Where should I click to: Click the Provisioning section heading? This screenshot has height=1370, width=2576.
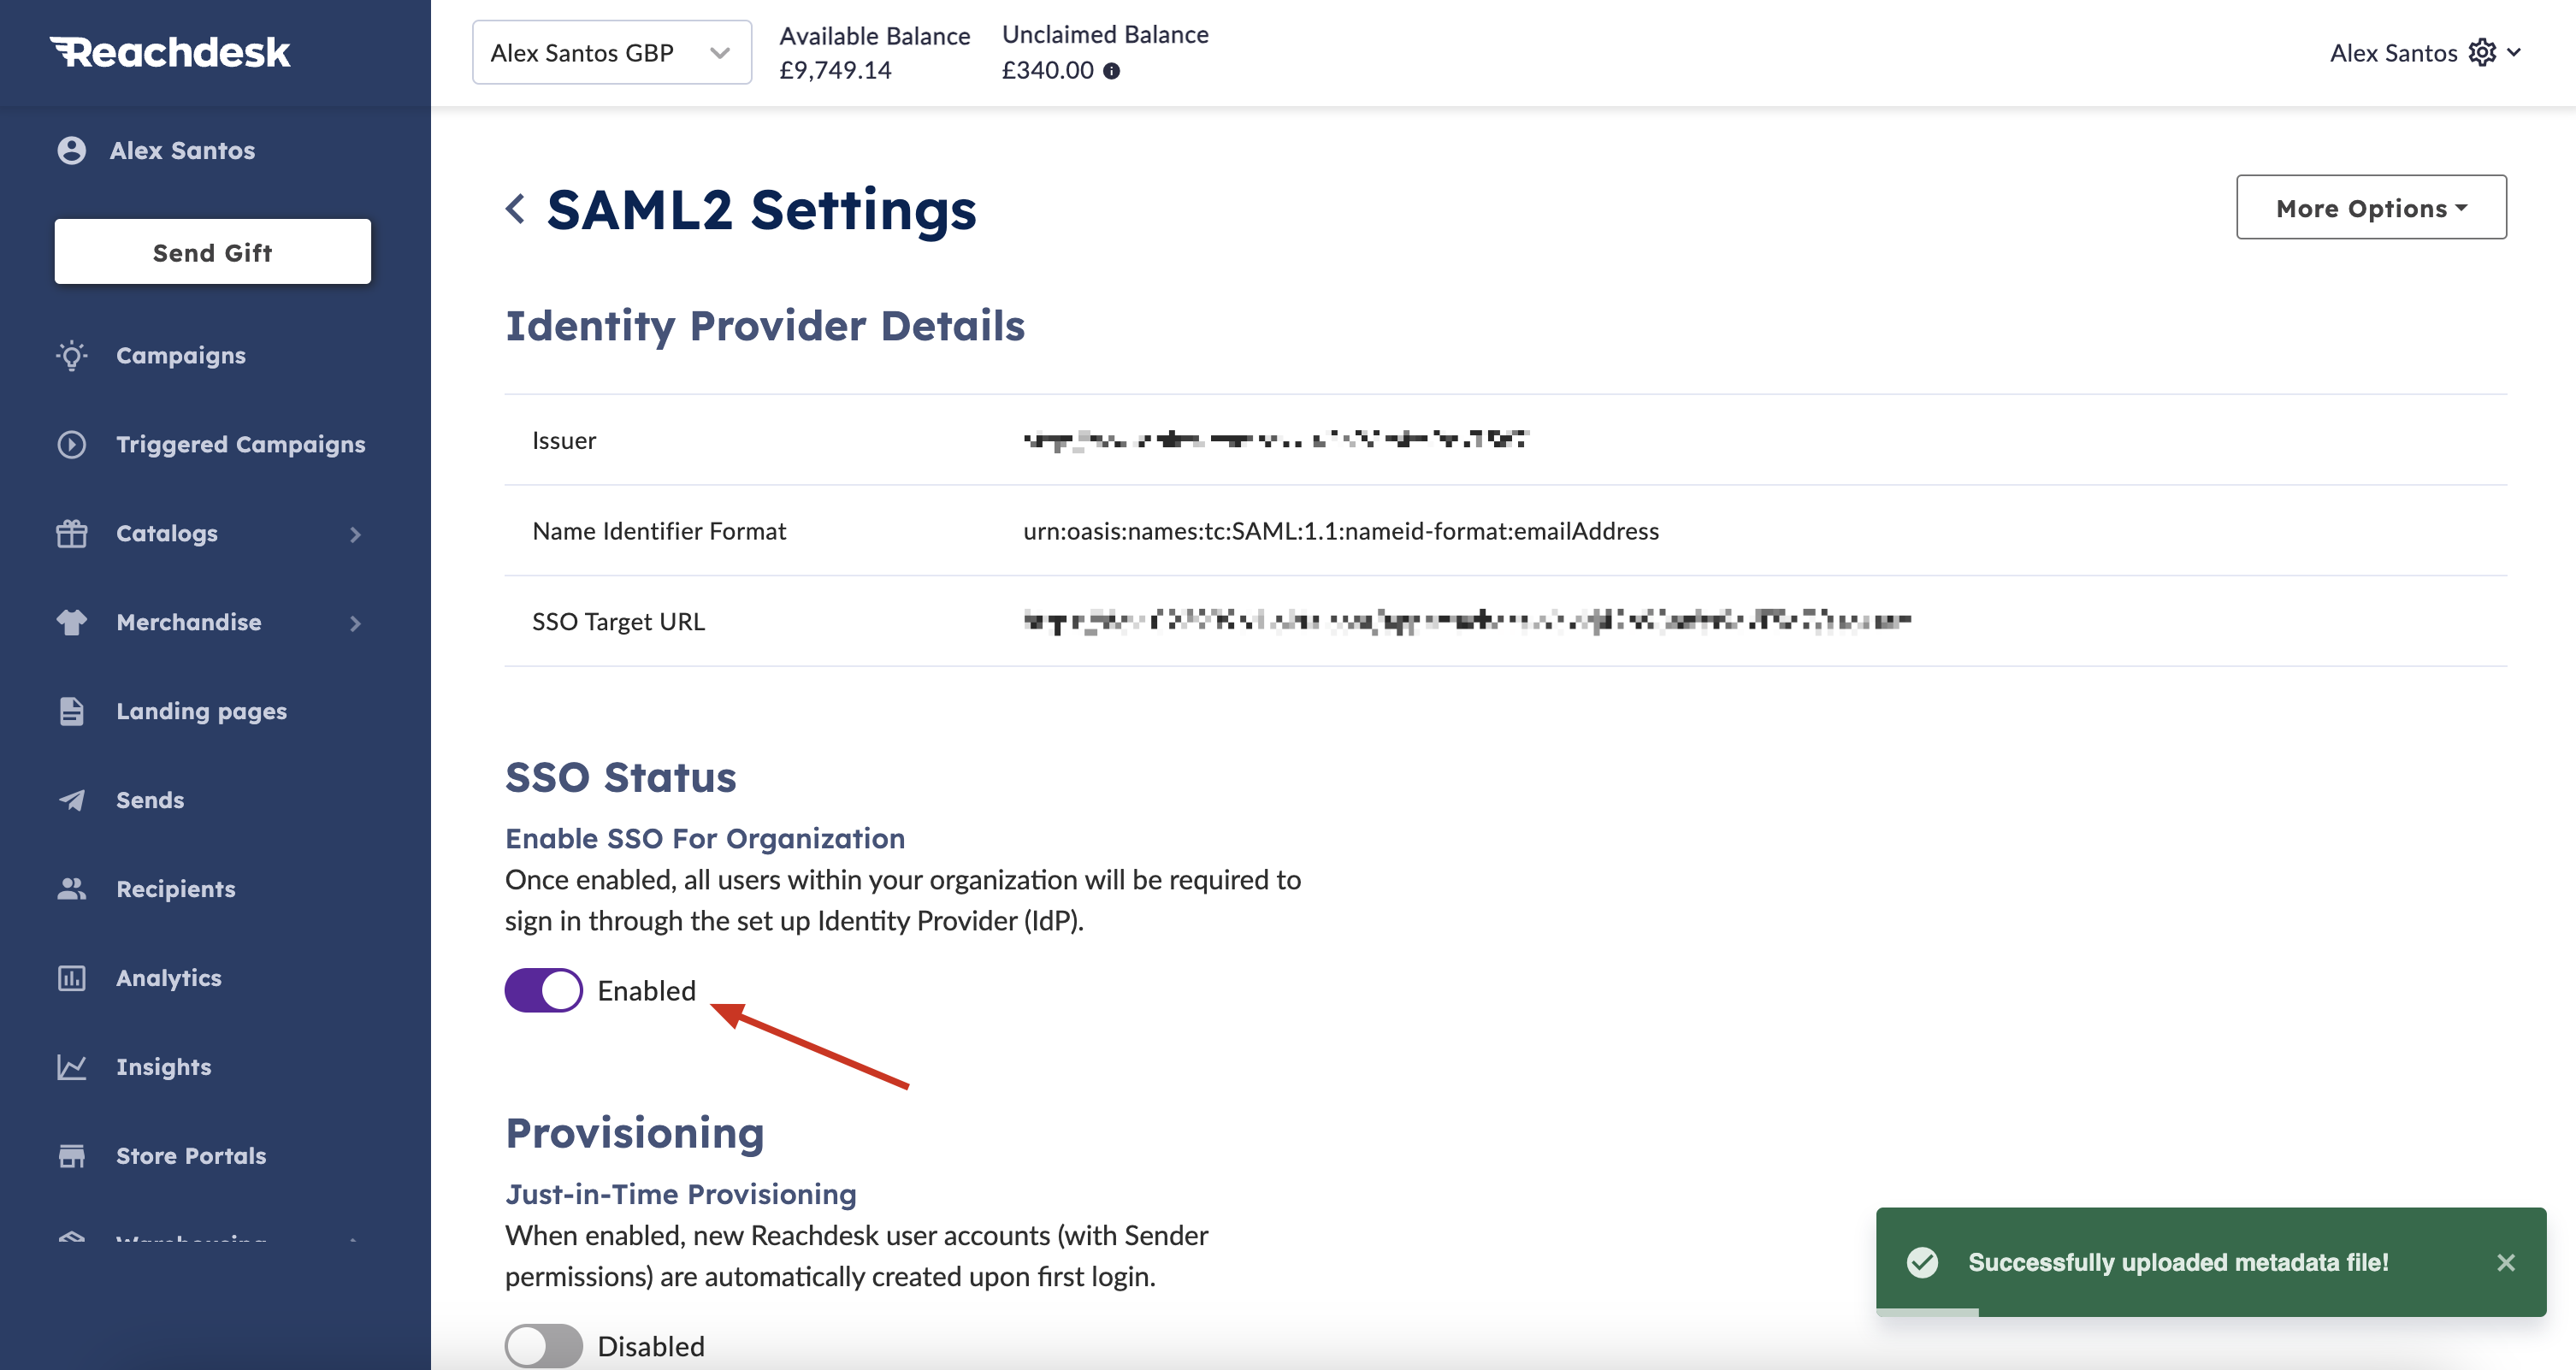635,1133
